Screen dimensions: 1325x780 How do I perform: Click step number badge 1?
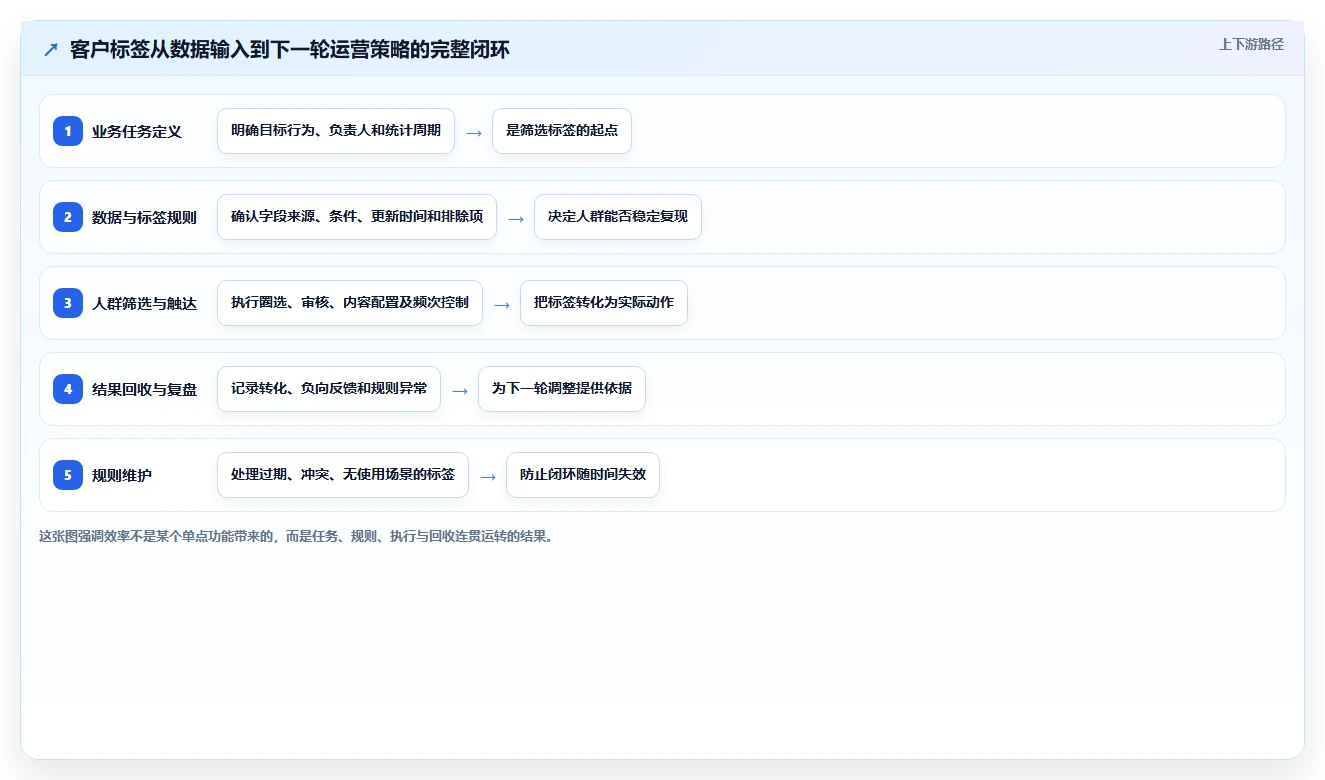[68, 131]
